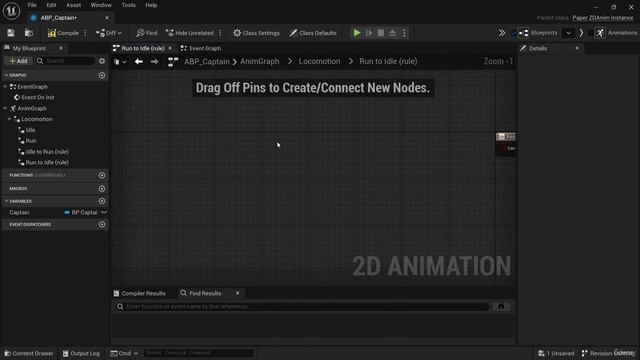640x360 pixels.
Task: Select Idle to Run (rule) item
Action: point(43,152)
